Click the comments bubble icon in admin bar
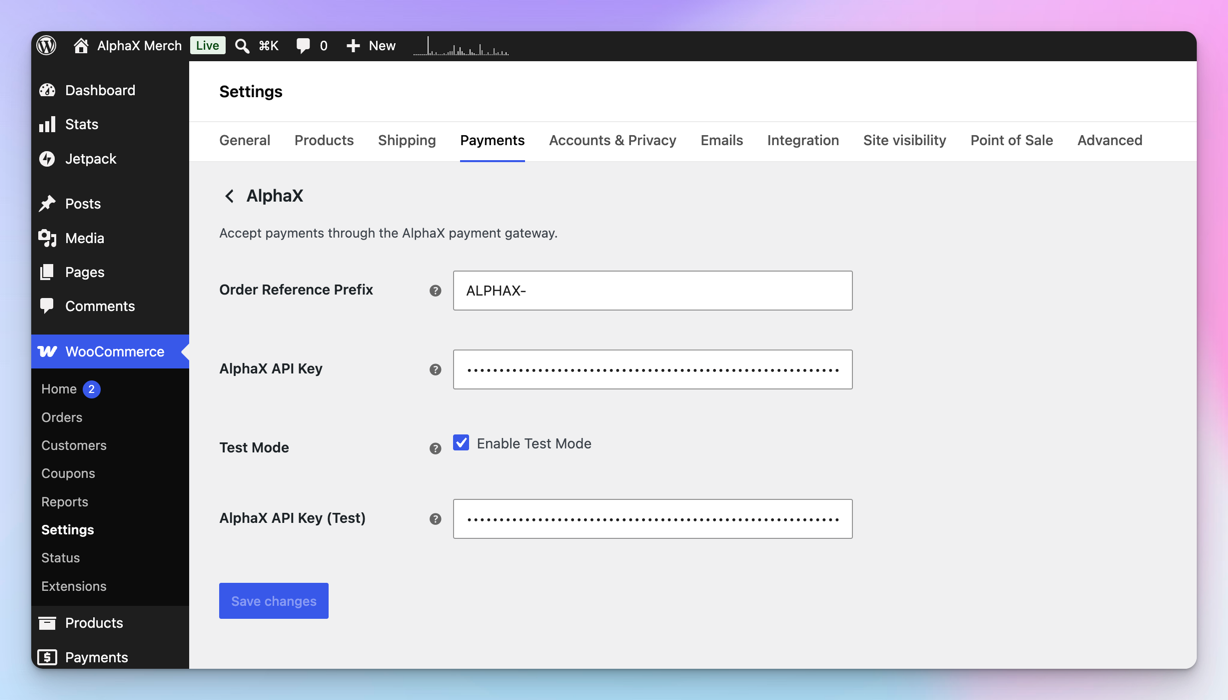1228x700 pixels. coord(303,46)
